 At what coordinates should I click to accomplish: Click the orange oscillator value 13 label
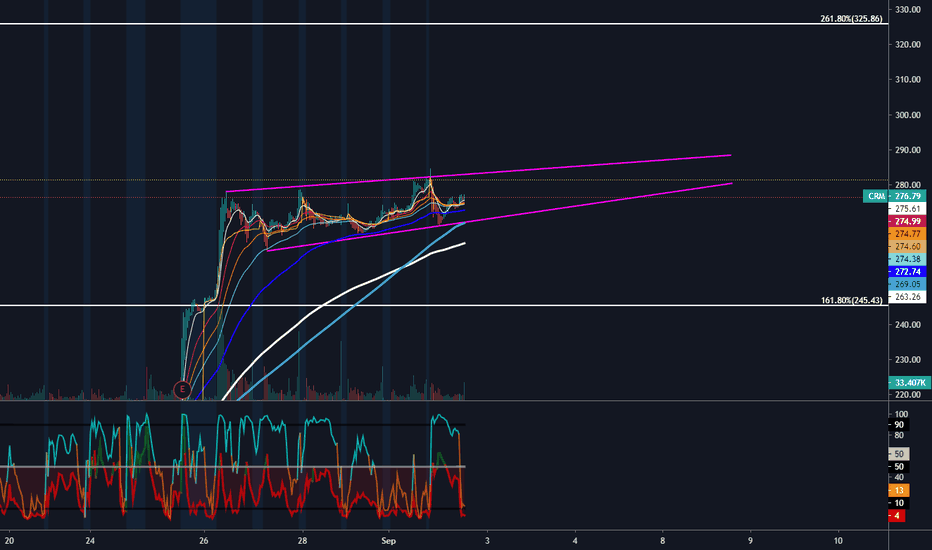click(x=899, y=491)
